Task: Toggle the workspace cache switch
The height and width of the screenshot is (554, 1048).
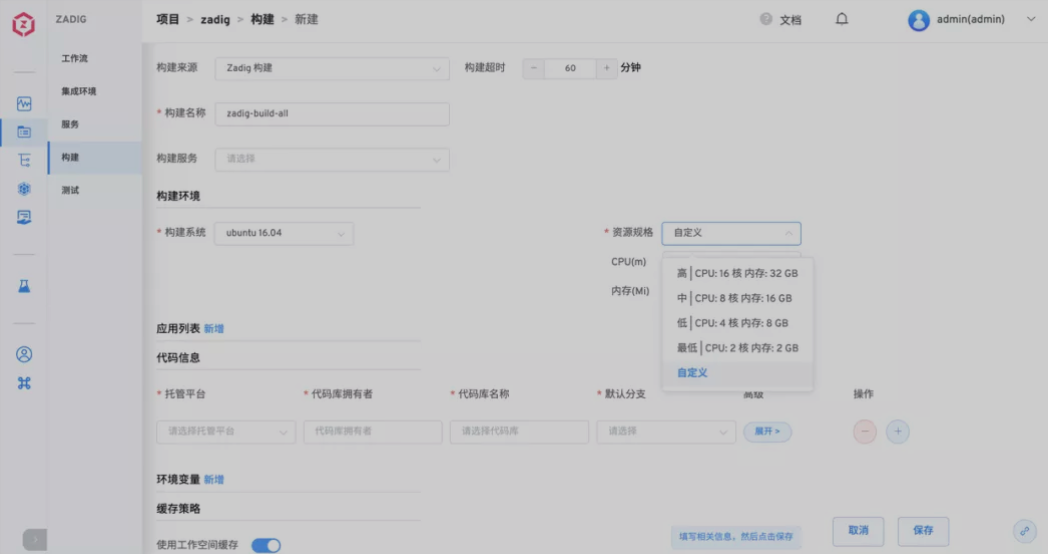Action: [266, 545]
